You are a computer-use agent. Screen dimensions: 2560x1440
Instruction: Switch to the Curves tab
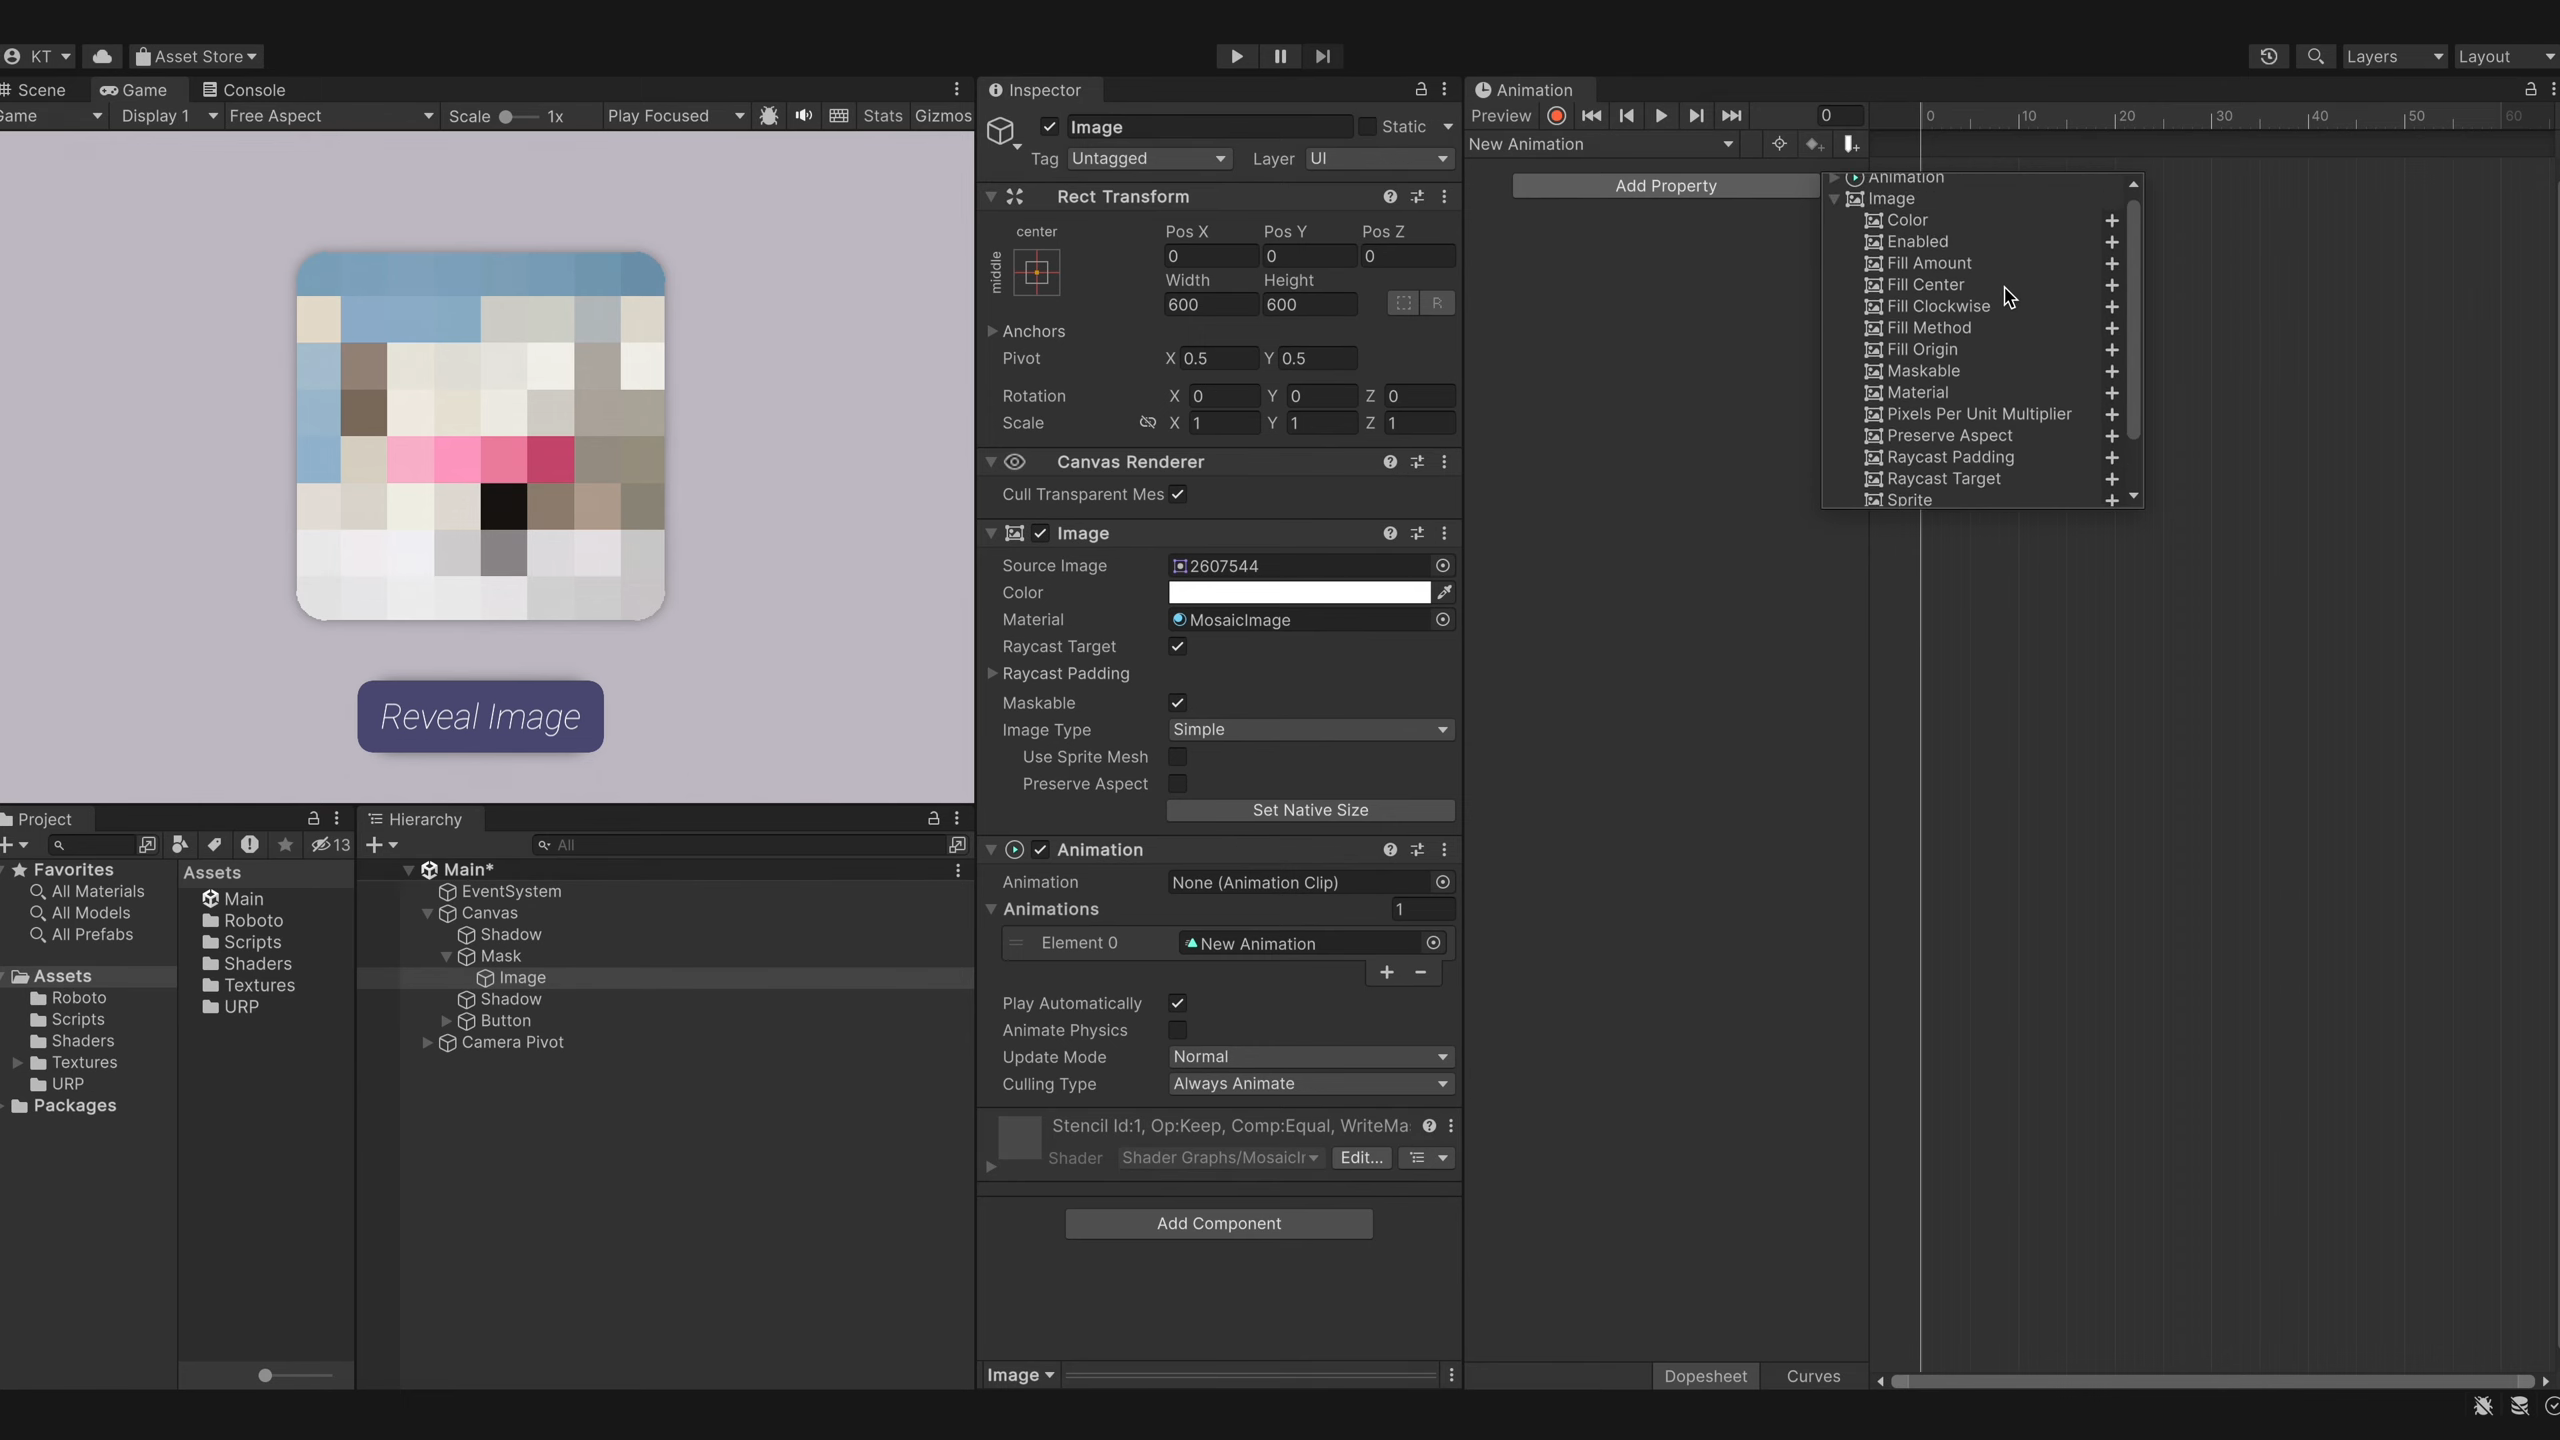1813,1377
